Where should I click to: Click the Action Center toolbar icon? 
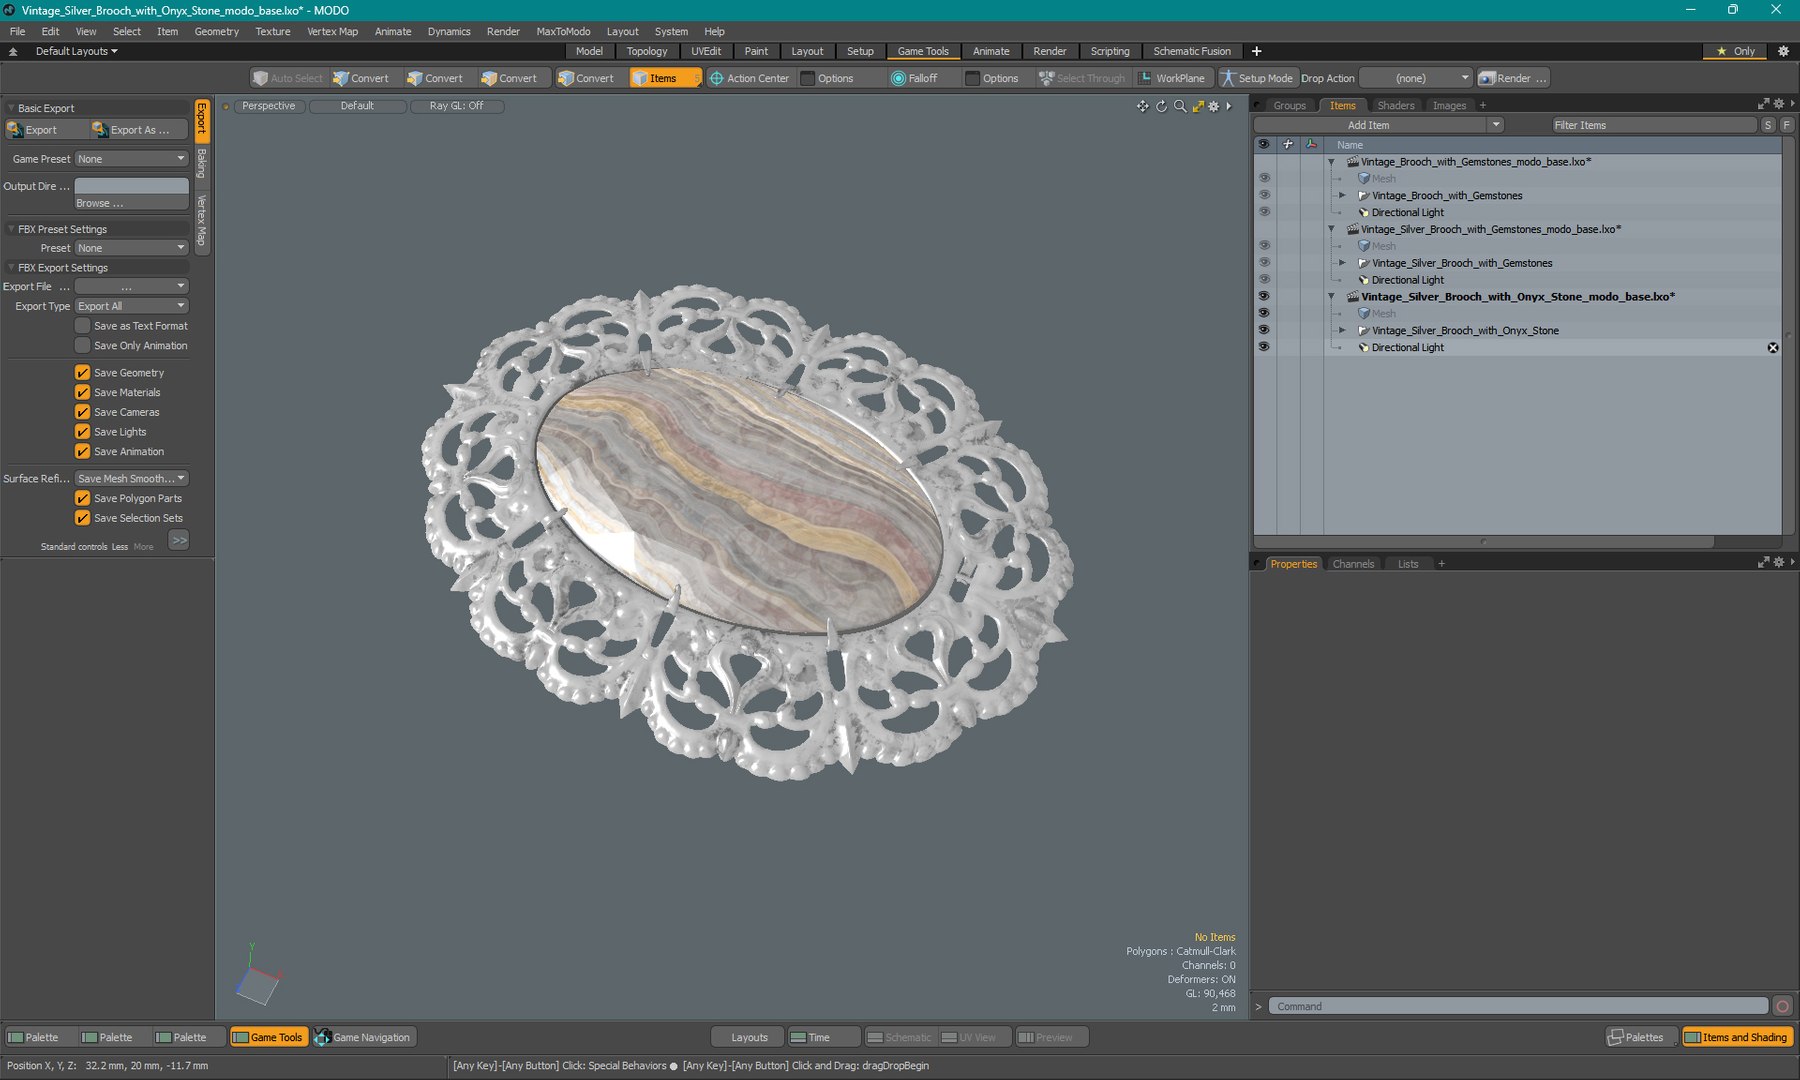tap(749, 78)
